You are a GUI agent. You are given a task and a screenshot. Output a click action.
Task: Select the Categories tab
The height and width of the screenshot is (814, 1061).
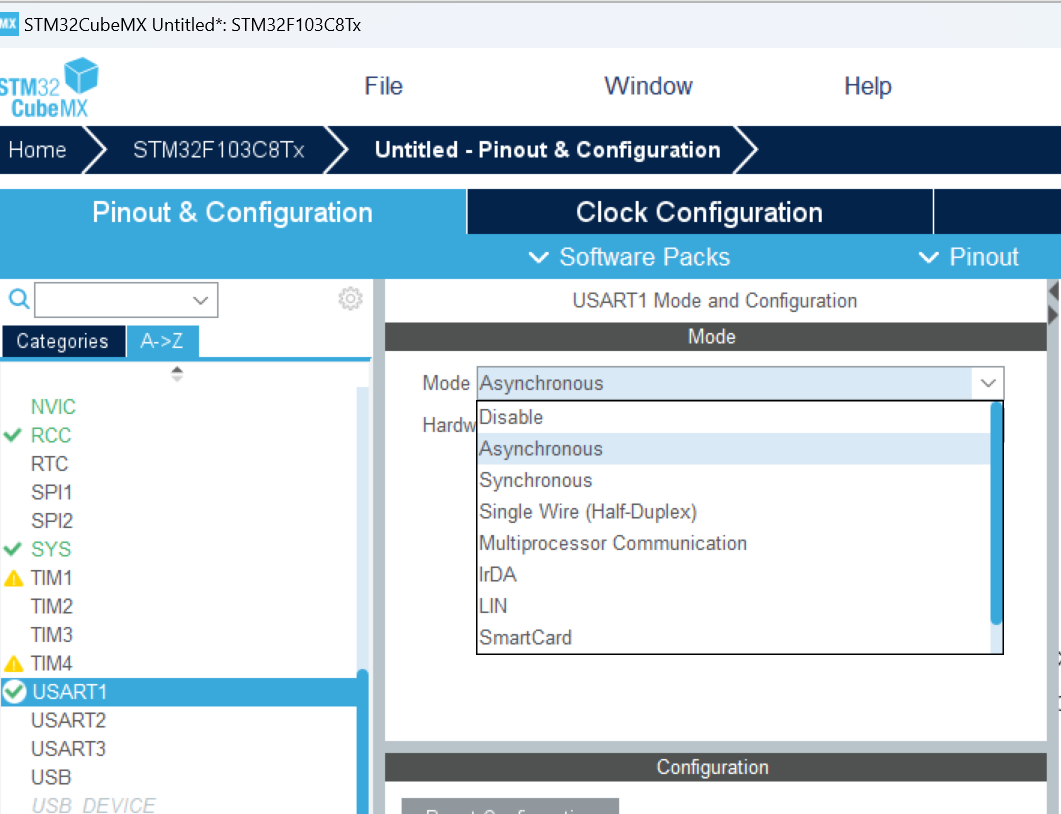pyautogui.click(x=62, y=341)
